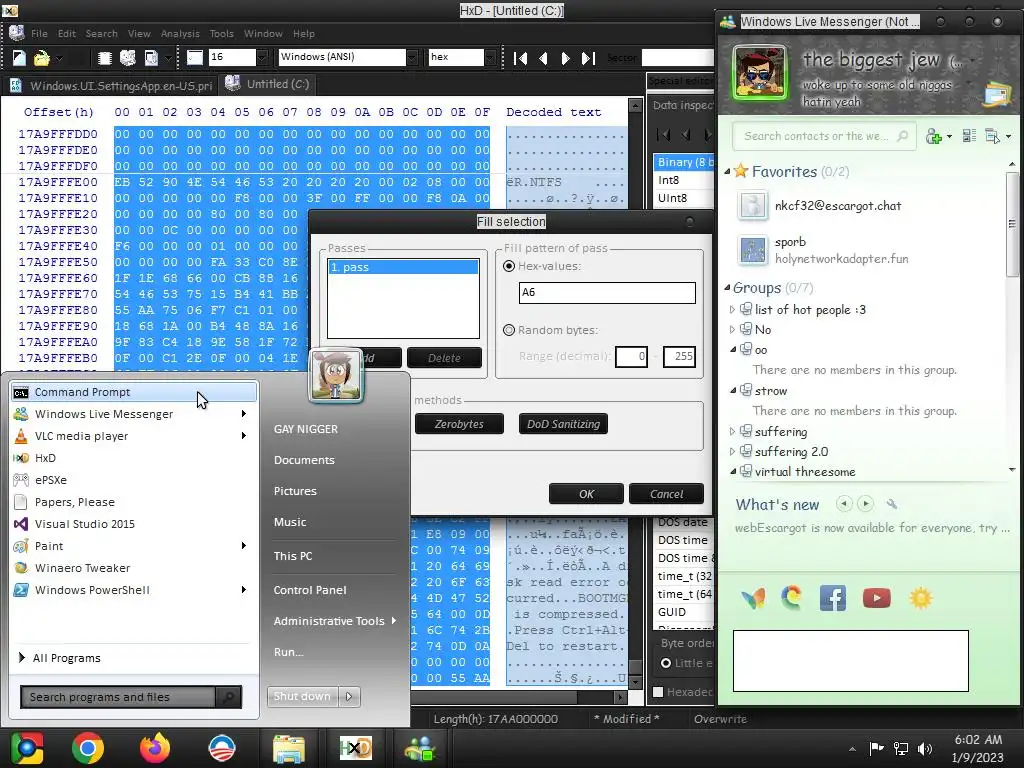Click the Hex-values input field containing A6
The width and height of the screenshot is (1024, 768).
tap(607, 293)
